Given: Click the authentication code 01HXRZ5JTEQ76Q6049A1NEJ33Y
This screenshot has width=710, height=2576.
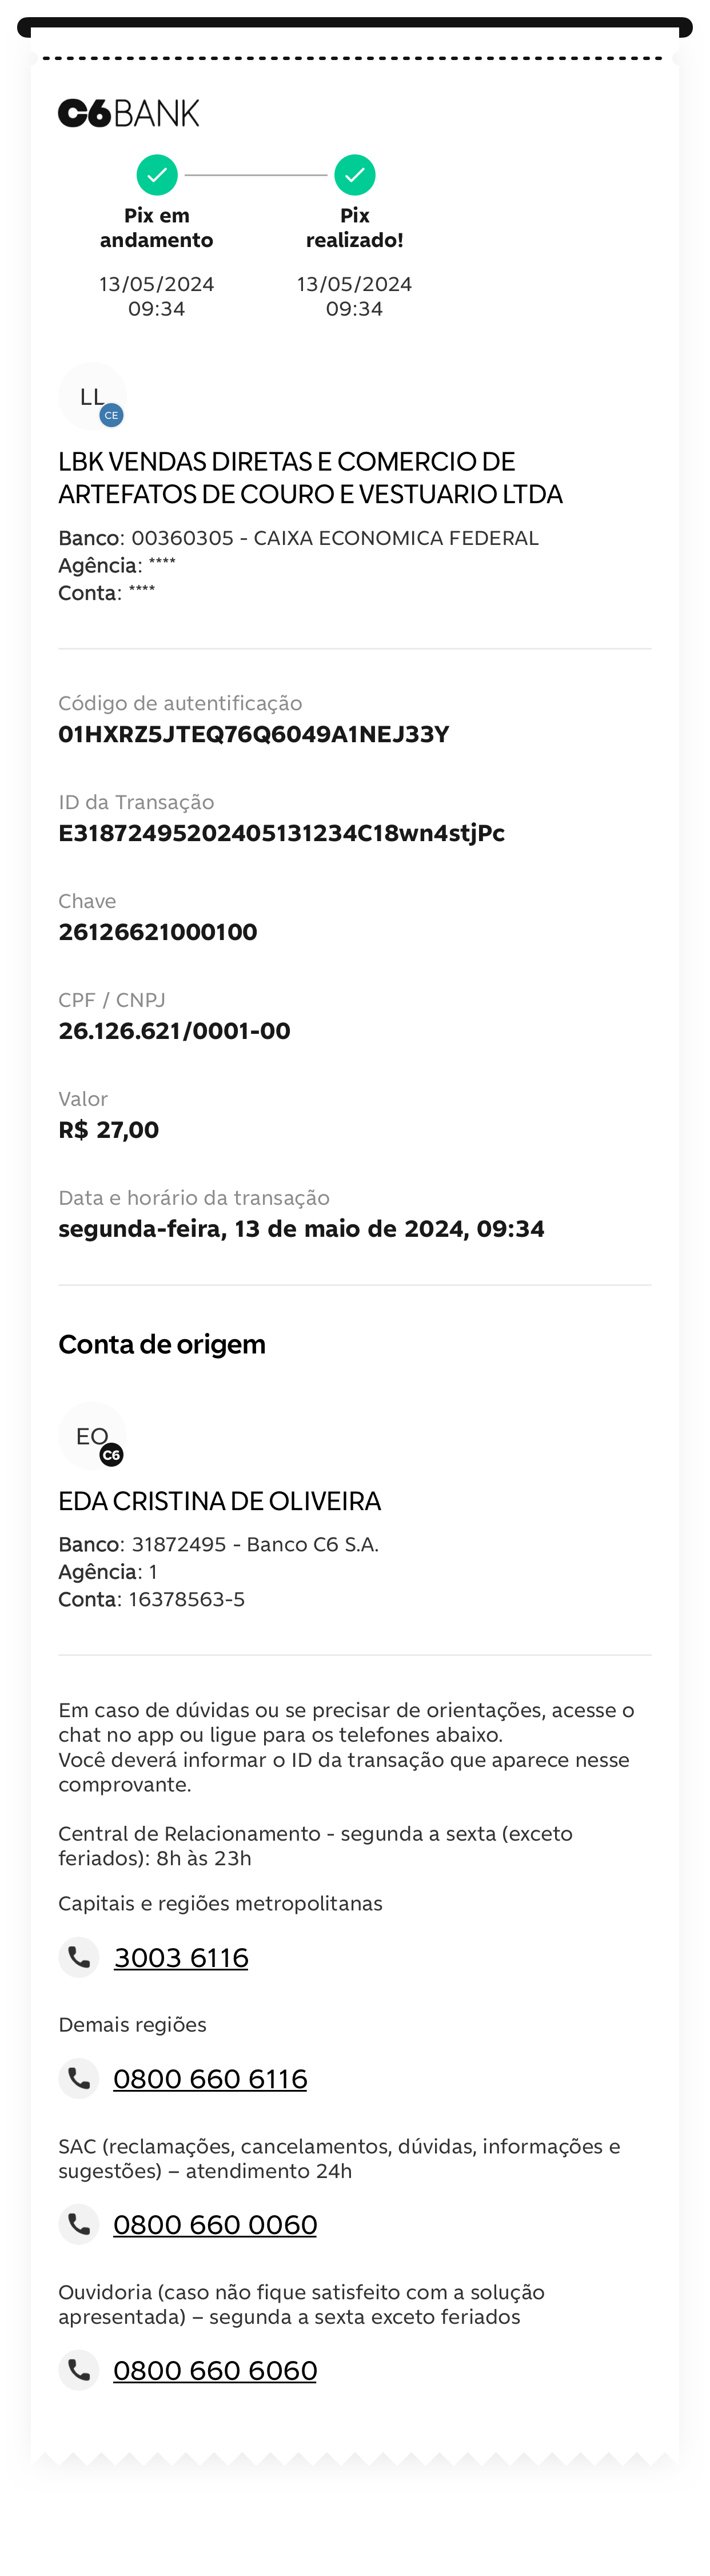Looking at the screenshot, I should tap(254, 734).
